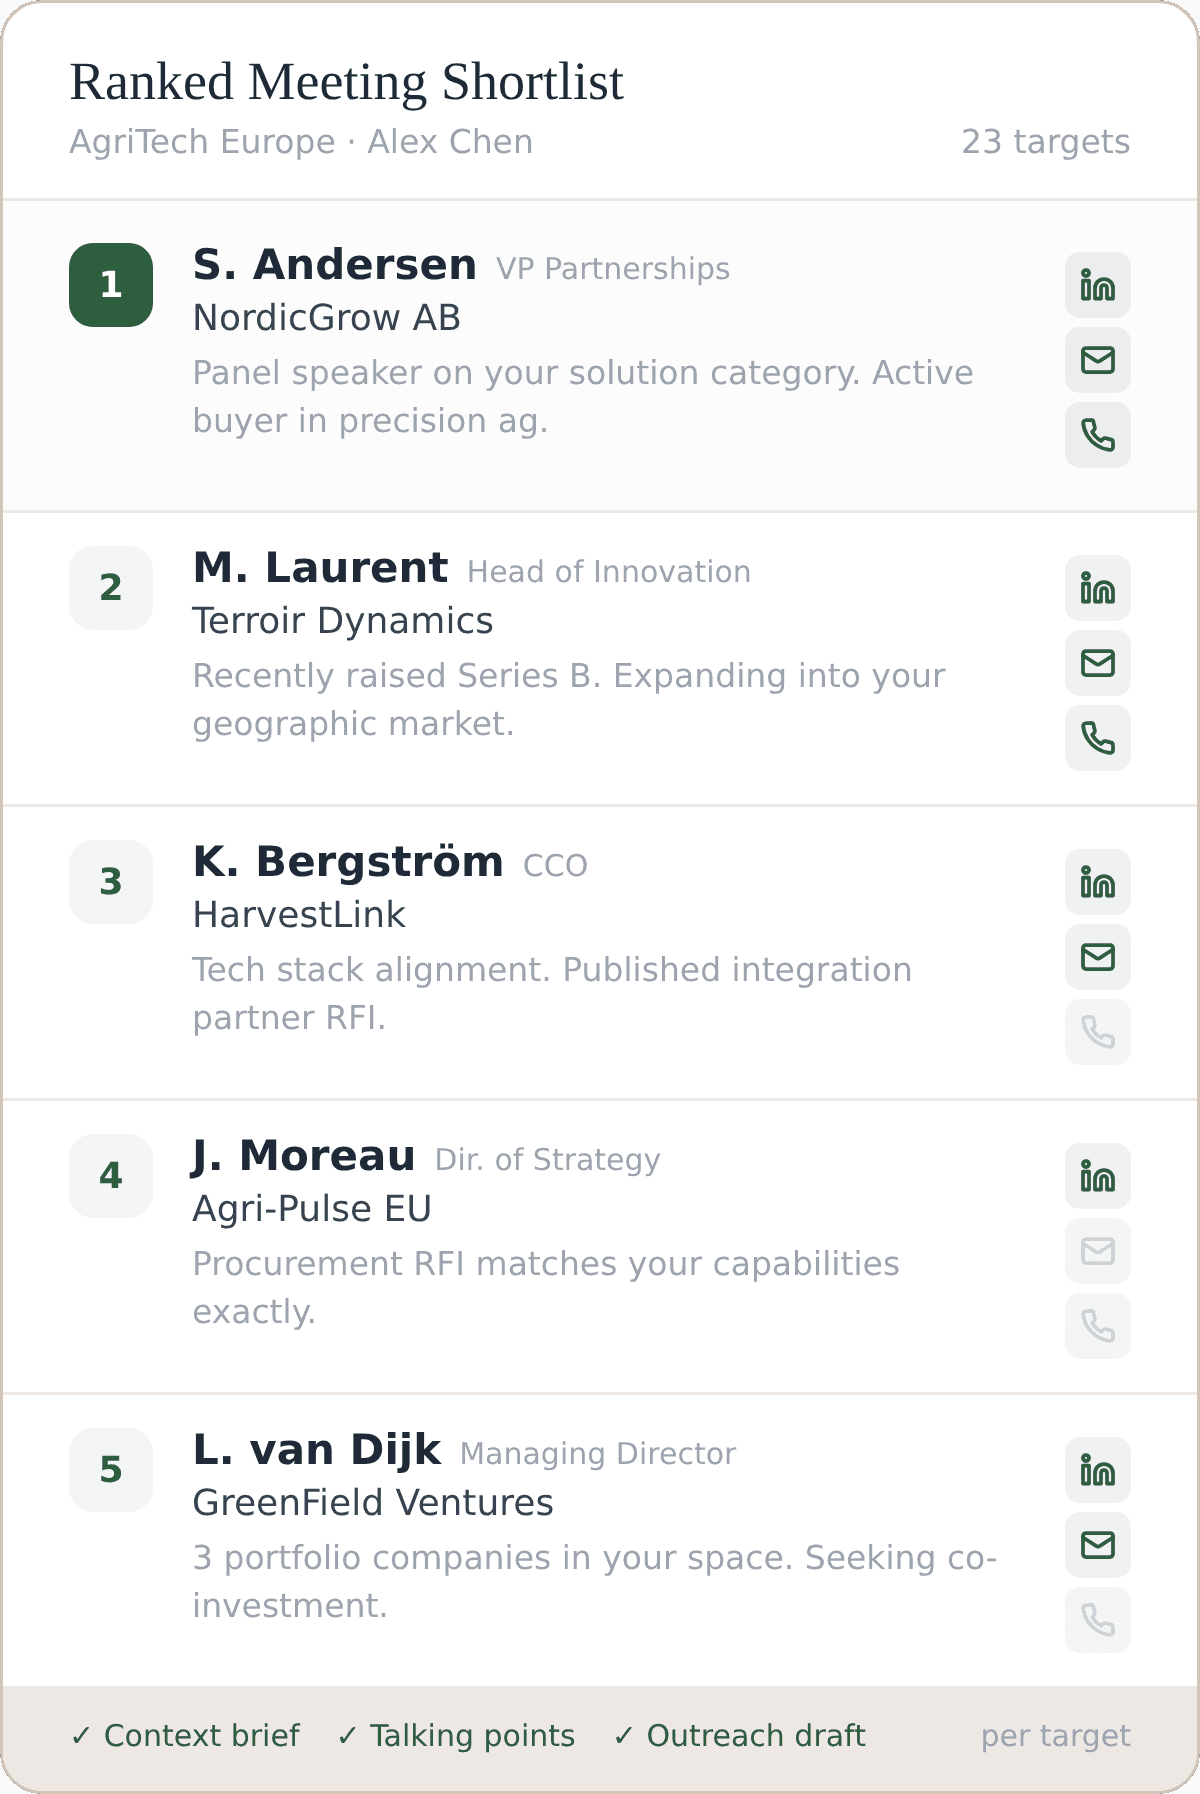1200x1794 pixels.
Task: Select the rank 1 badge for S. Andersen
Action: coord(110,285)
